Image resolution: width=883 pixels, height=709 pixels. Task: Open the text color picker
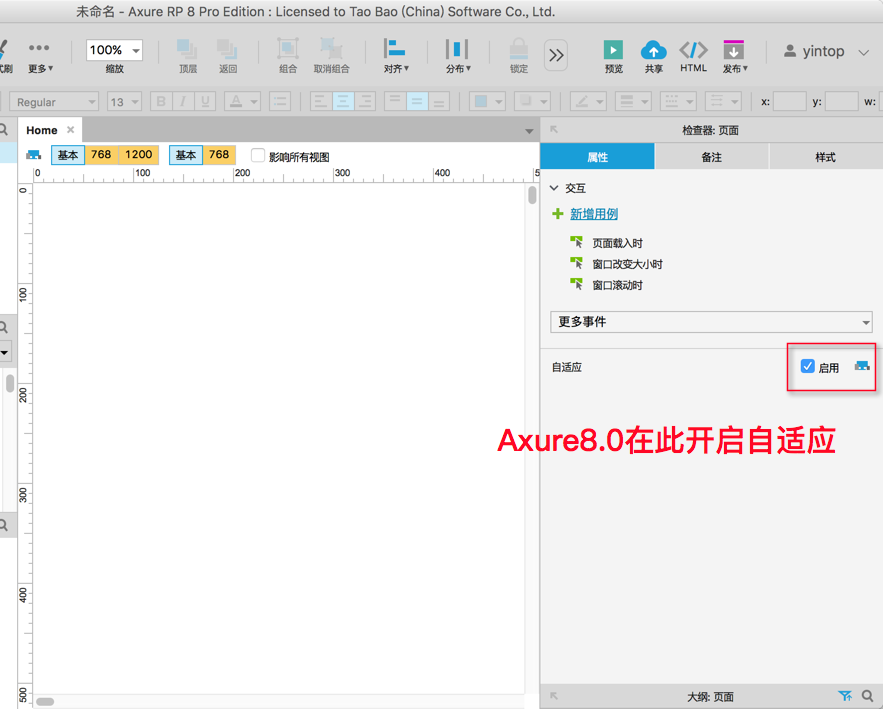[x=242, y=102]
